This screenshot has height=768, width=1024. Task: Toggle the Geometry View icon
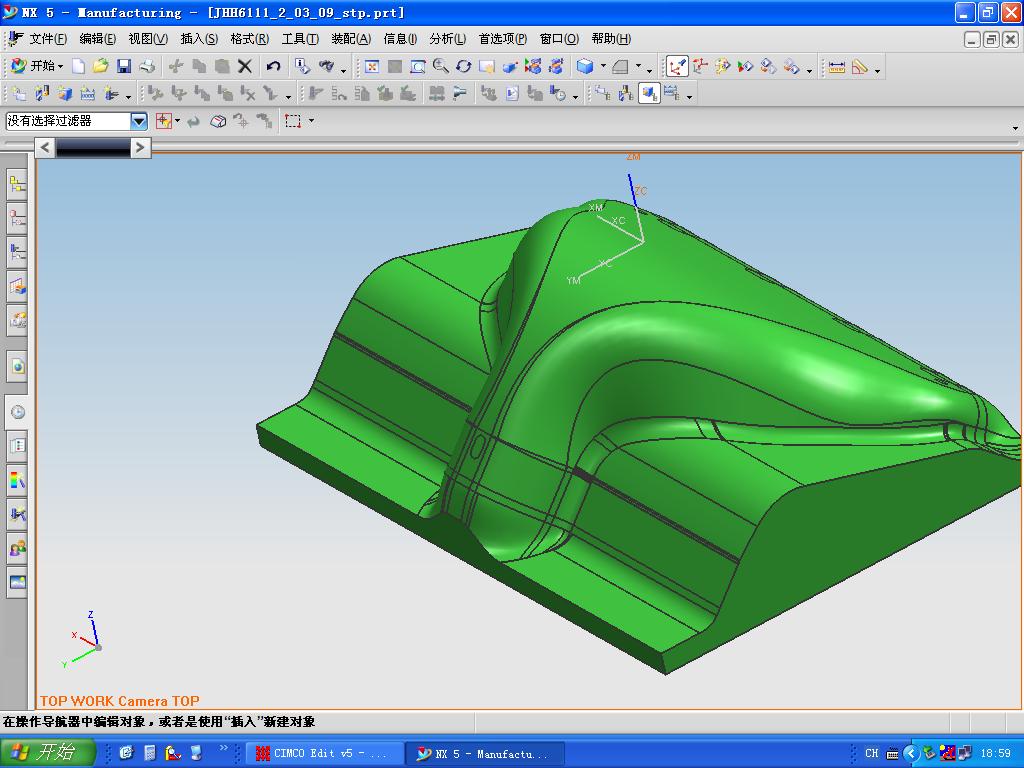[x=649, y=94]
